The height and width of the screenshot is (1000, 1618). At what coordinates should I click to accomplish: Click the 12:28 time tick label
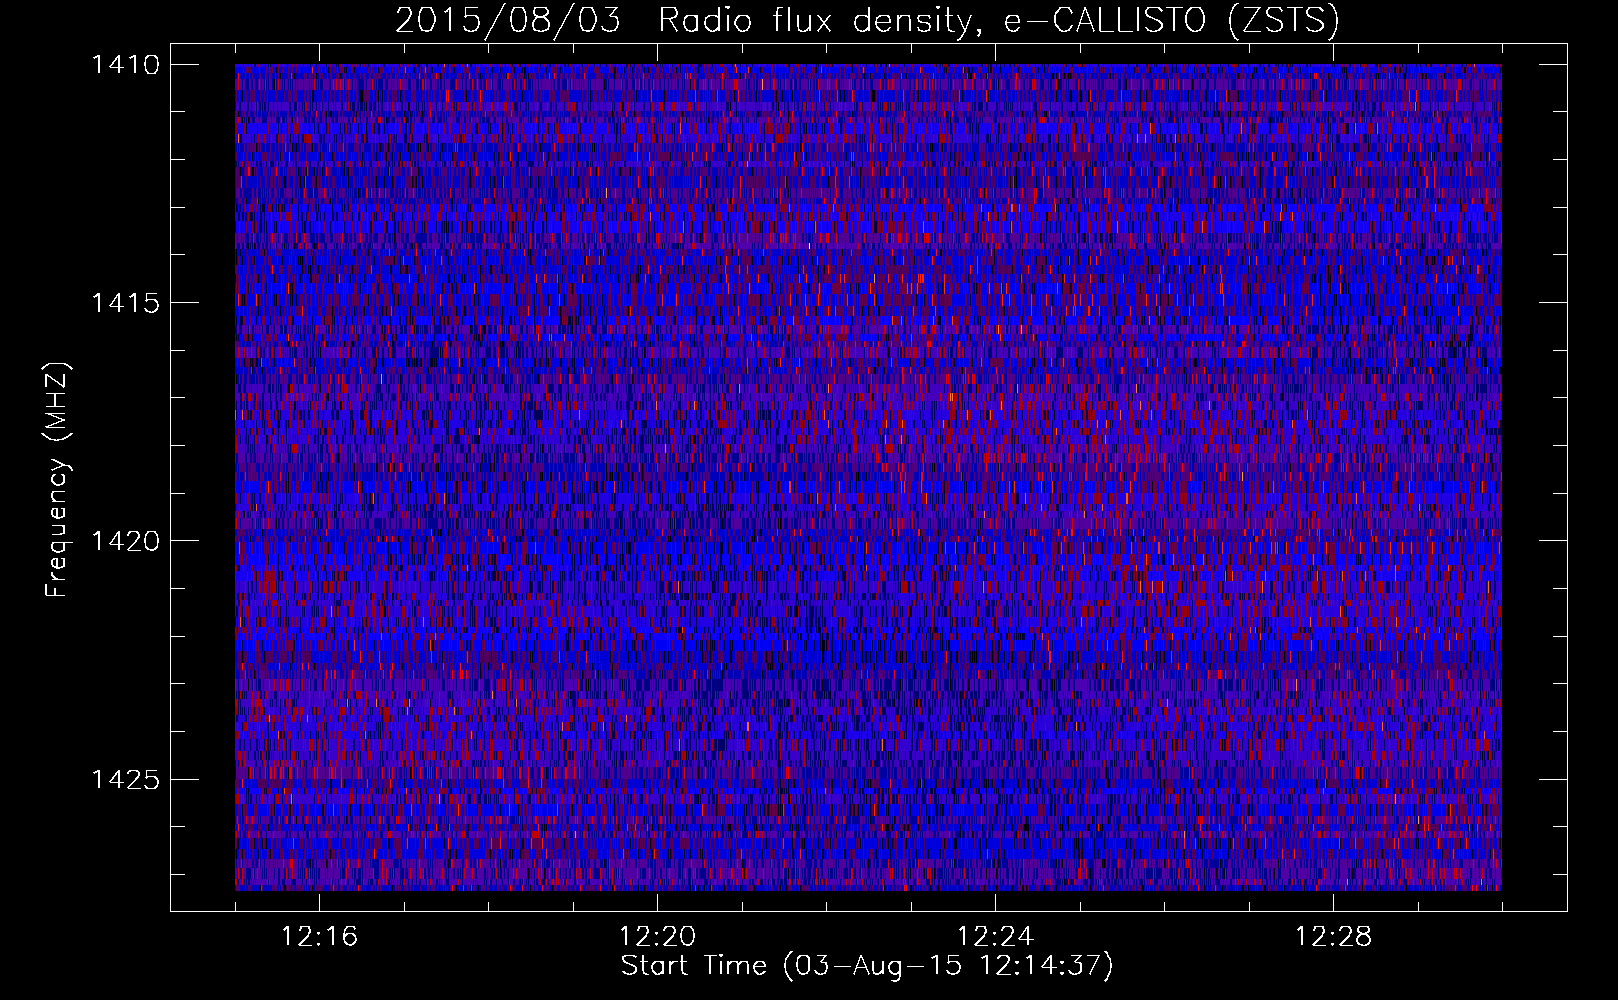1333,937
